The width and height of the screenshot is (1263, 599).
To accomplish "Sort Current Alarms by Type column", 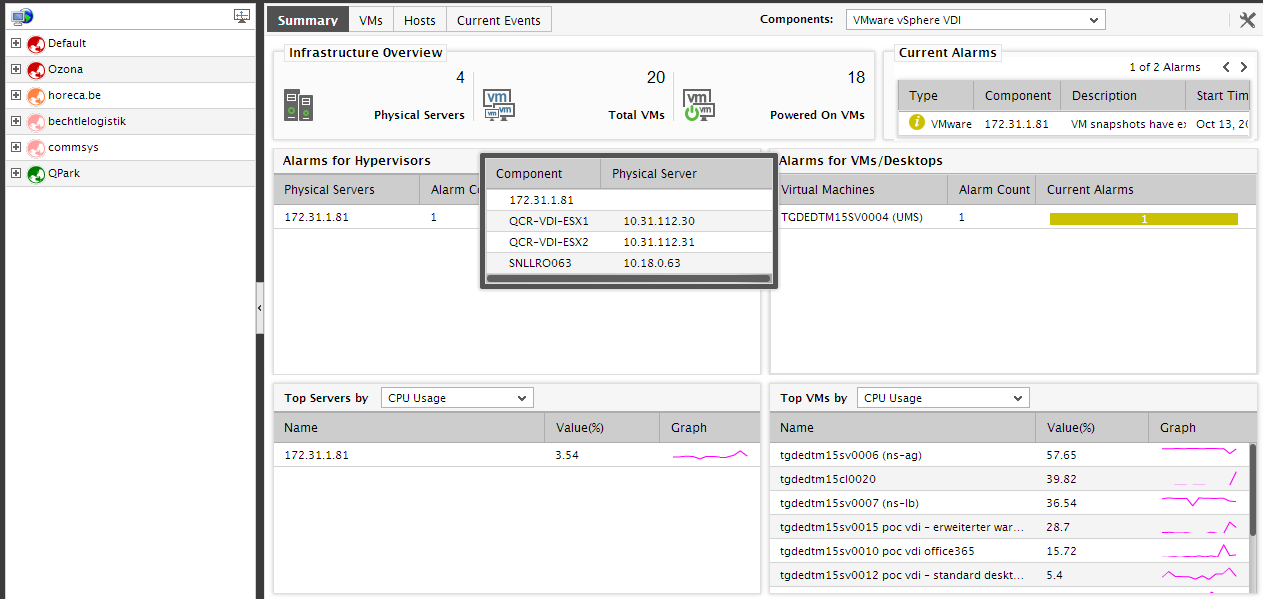I will pyautogui.click(x=935, y=96).
